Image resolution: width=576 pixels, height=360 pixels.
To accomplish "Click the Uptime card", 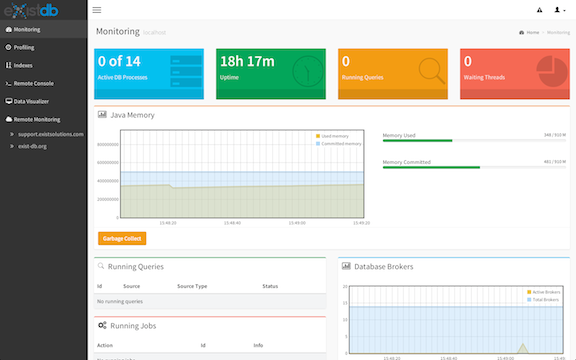I will tap(271, 74).
